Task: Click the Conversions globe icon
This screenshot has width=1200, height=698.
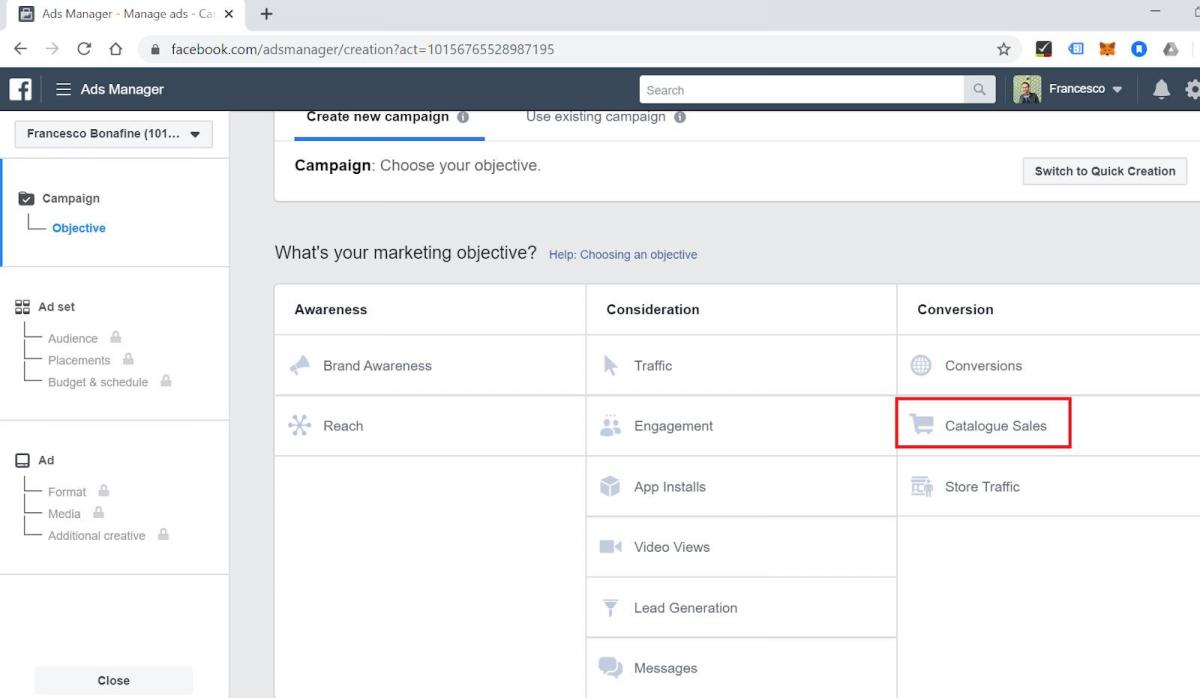Action: (921, 365)
